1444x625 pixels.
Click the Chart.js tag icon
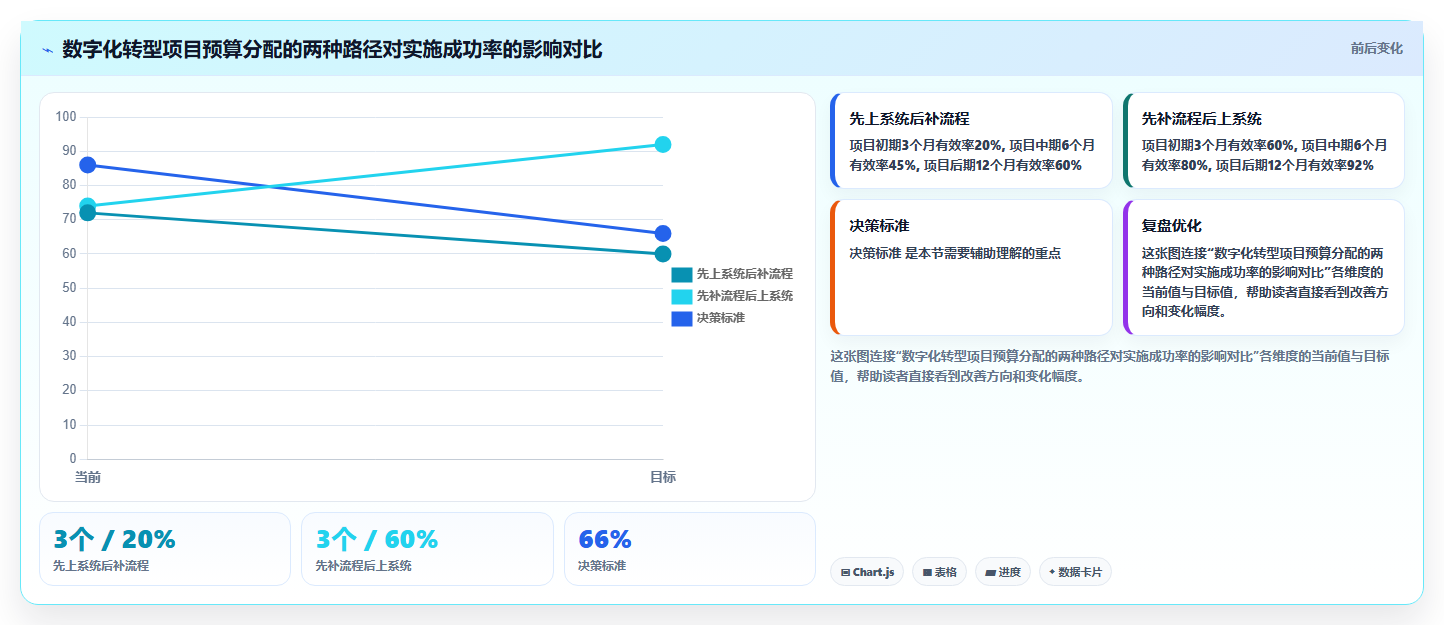pos(846,573)
